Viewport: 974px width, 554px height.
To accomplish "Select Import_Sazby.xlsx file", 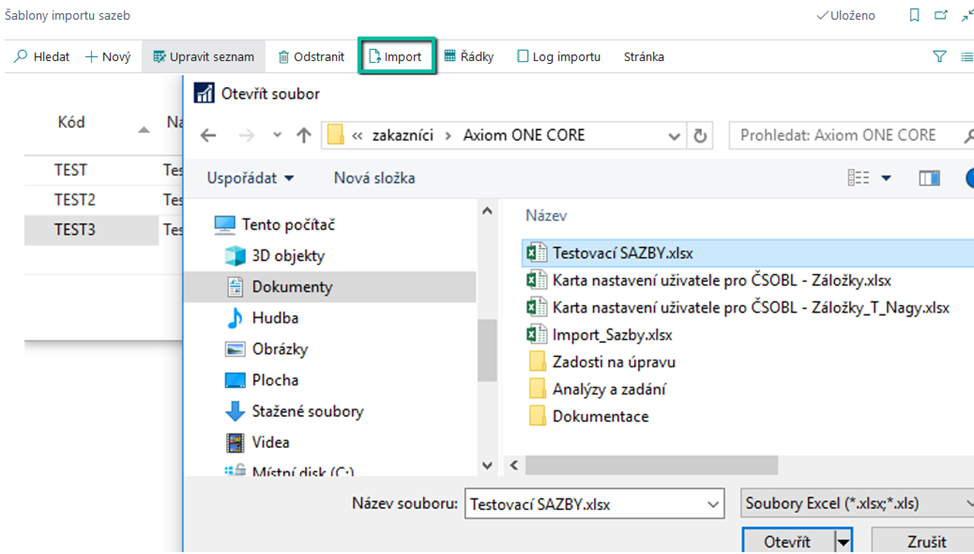I will [612, 335].
